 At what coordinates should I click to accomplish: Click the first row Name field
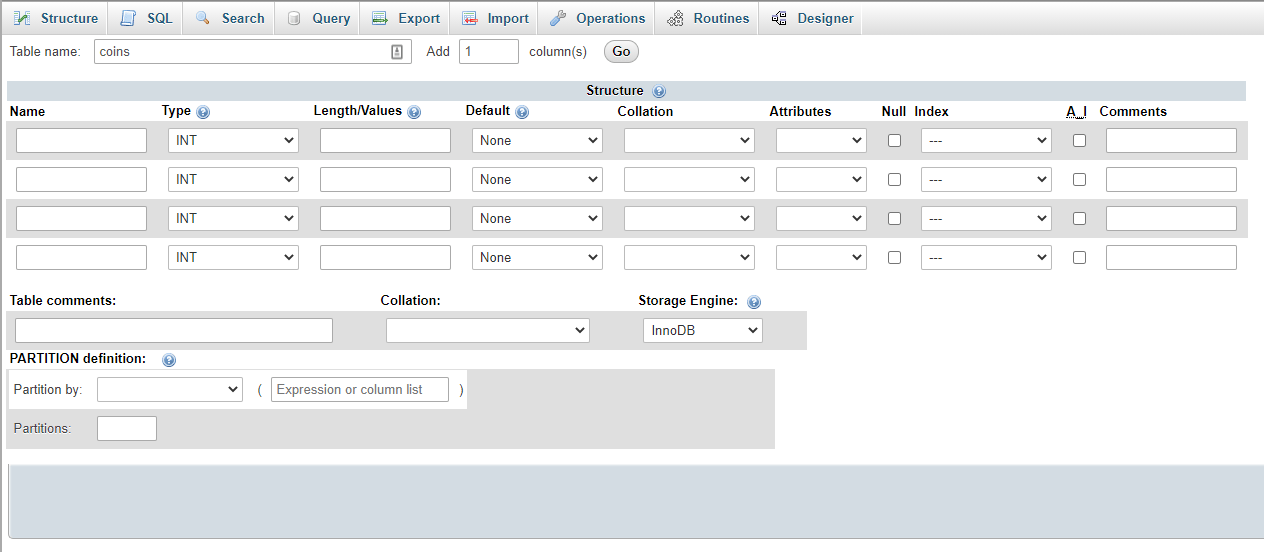(x=81, y=141)
